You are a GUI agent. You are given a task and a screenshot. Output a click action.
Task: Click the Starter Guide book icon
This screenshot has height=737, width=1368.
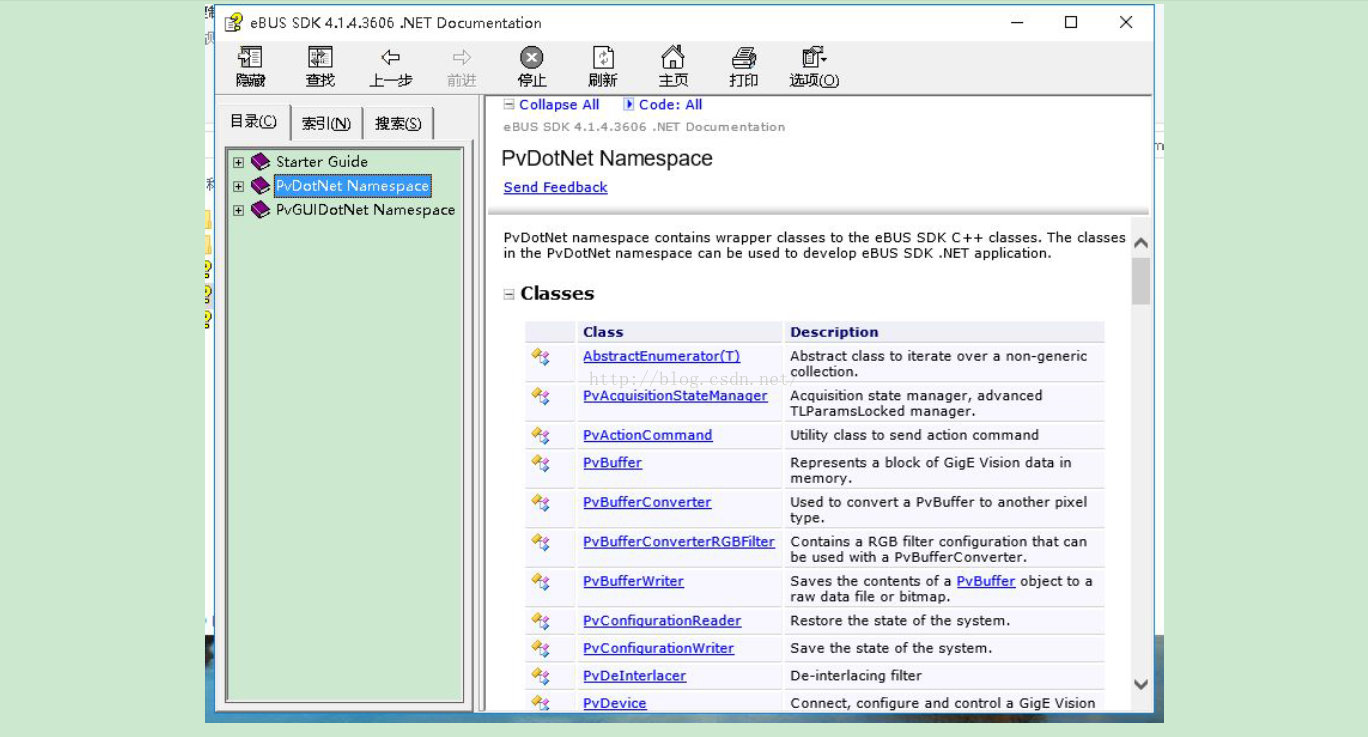tap(260, 161)
